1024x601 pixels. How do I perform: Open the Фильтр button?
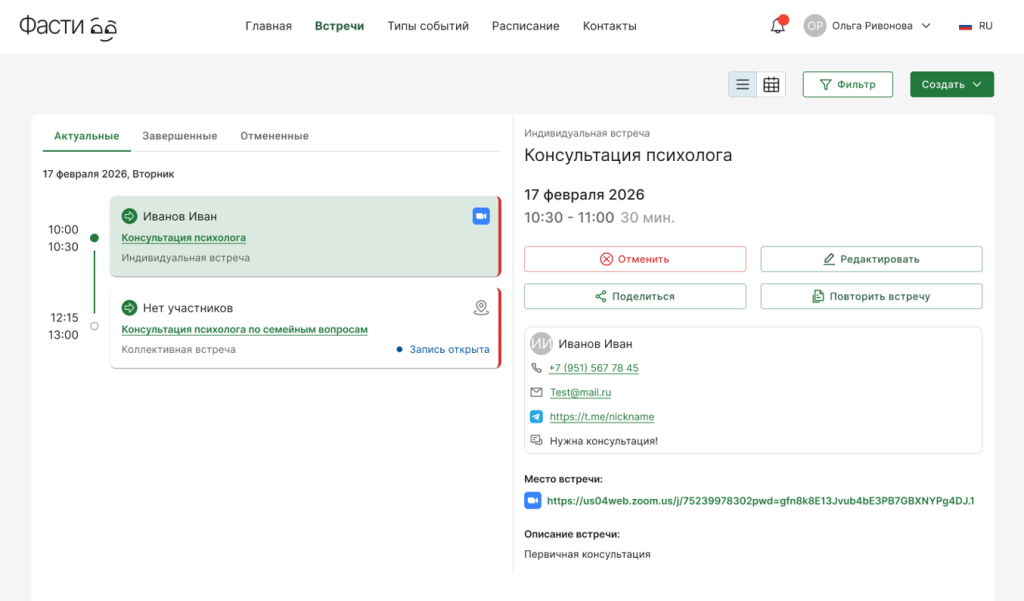(848, 84)
